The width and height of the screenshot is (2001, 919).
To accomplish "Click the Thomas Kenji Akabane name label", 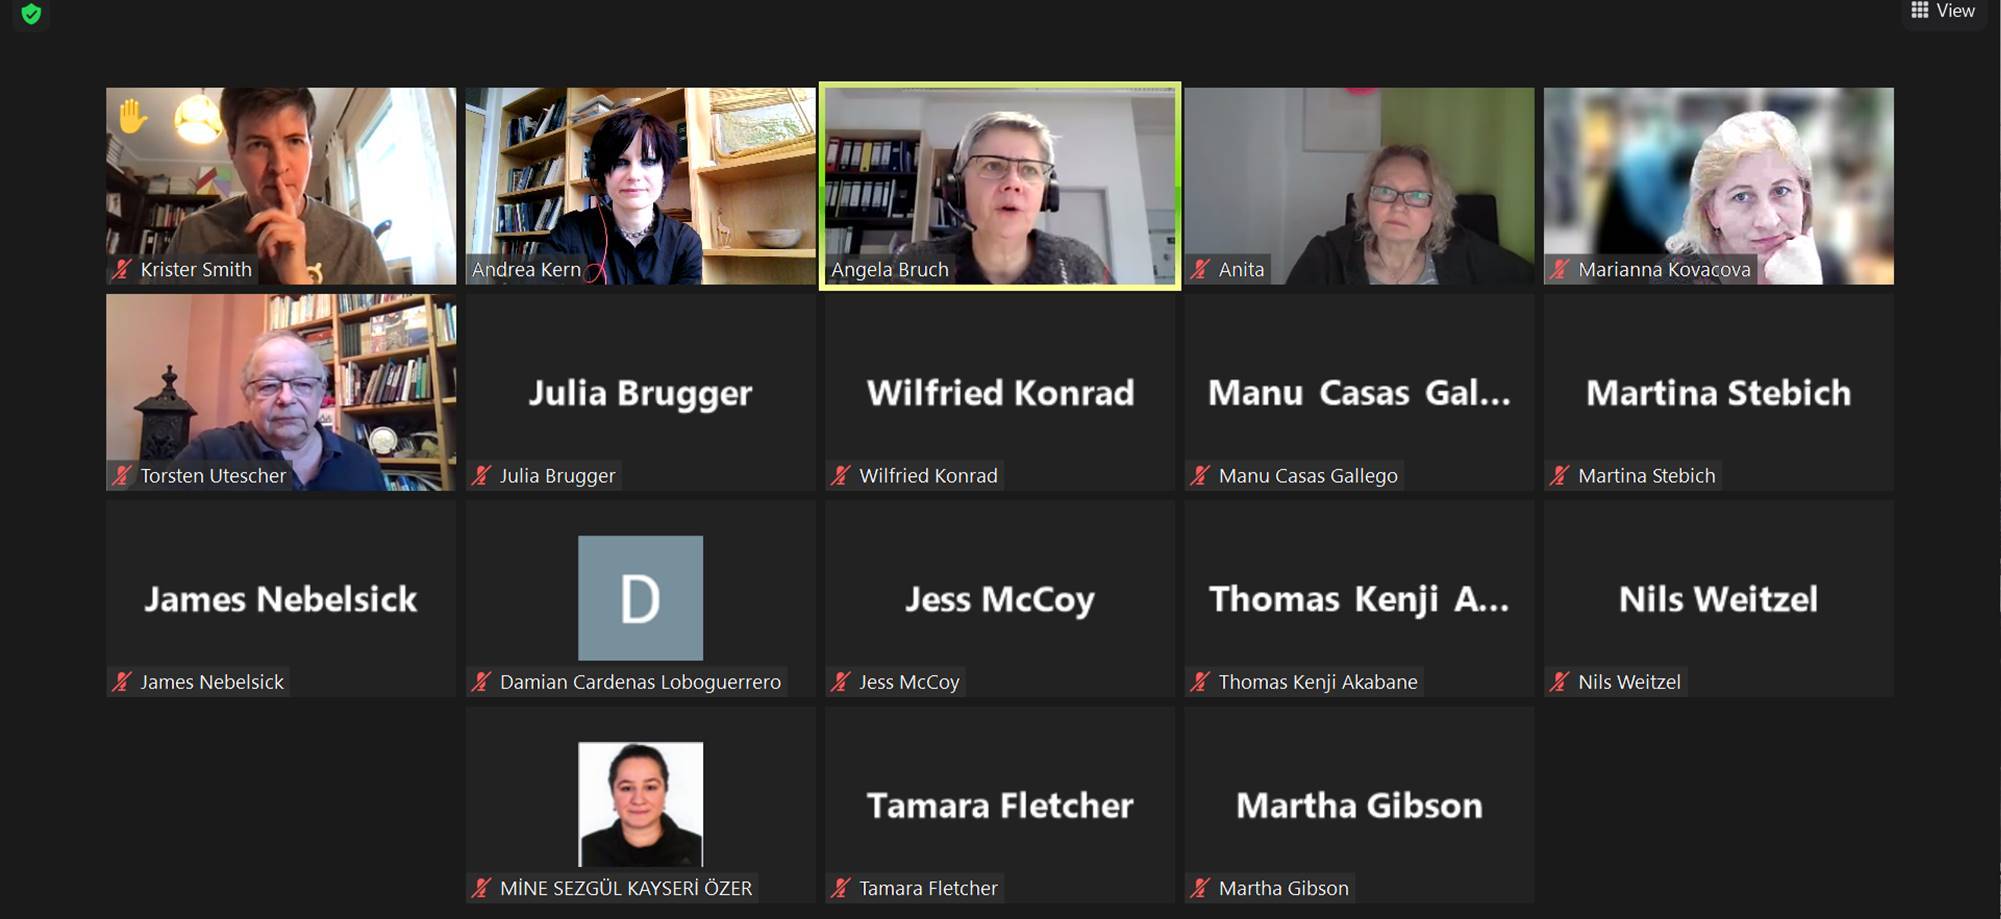I will 1317,682.
